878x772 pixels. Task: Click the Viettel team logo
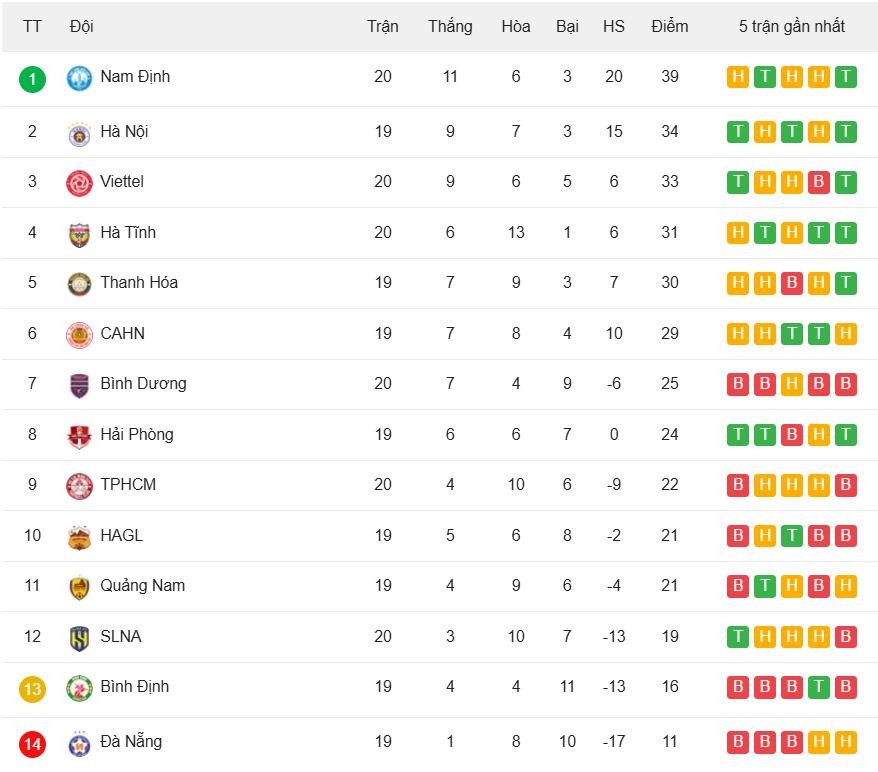click(x=79, y=183)
